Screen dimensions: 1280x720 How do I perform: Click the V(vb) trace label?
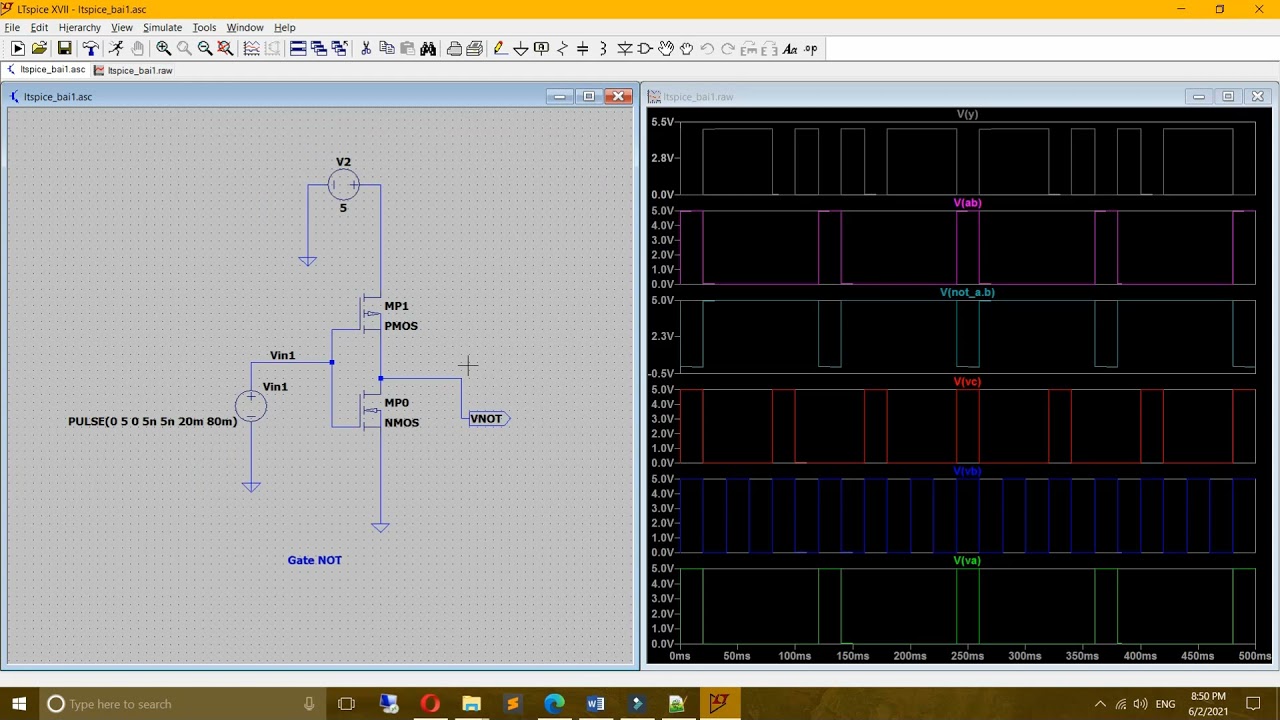click(x=967, y=471)
